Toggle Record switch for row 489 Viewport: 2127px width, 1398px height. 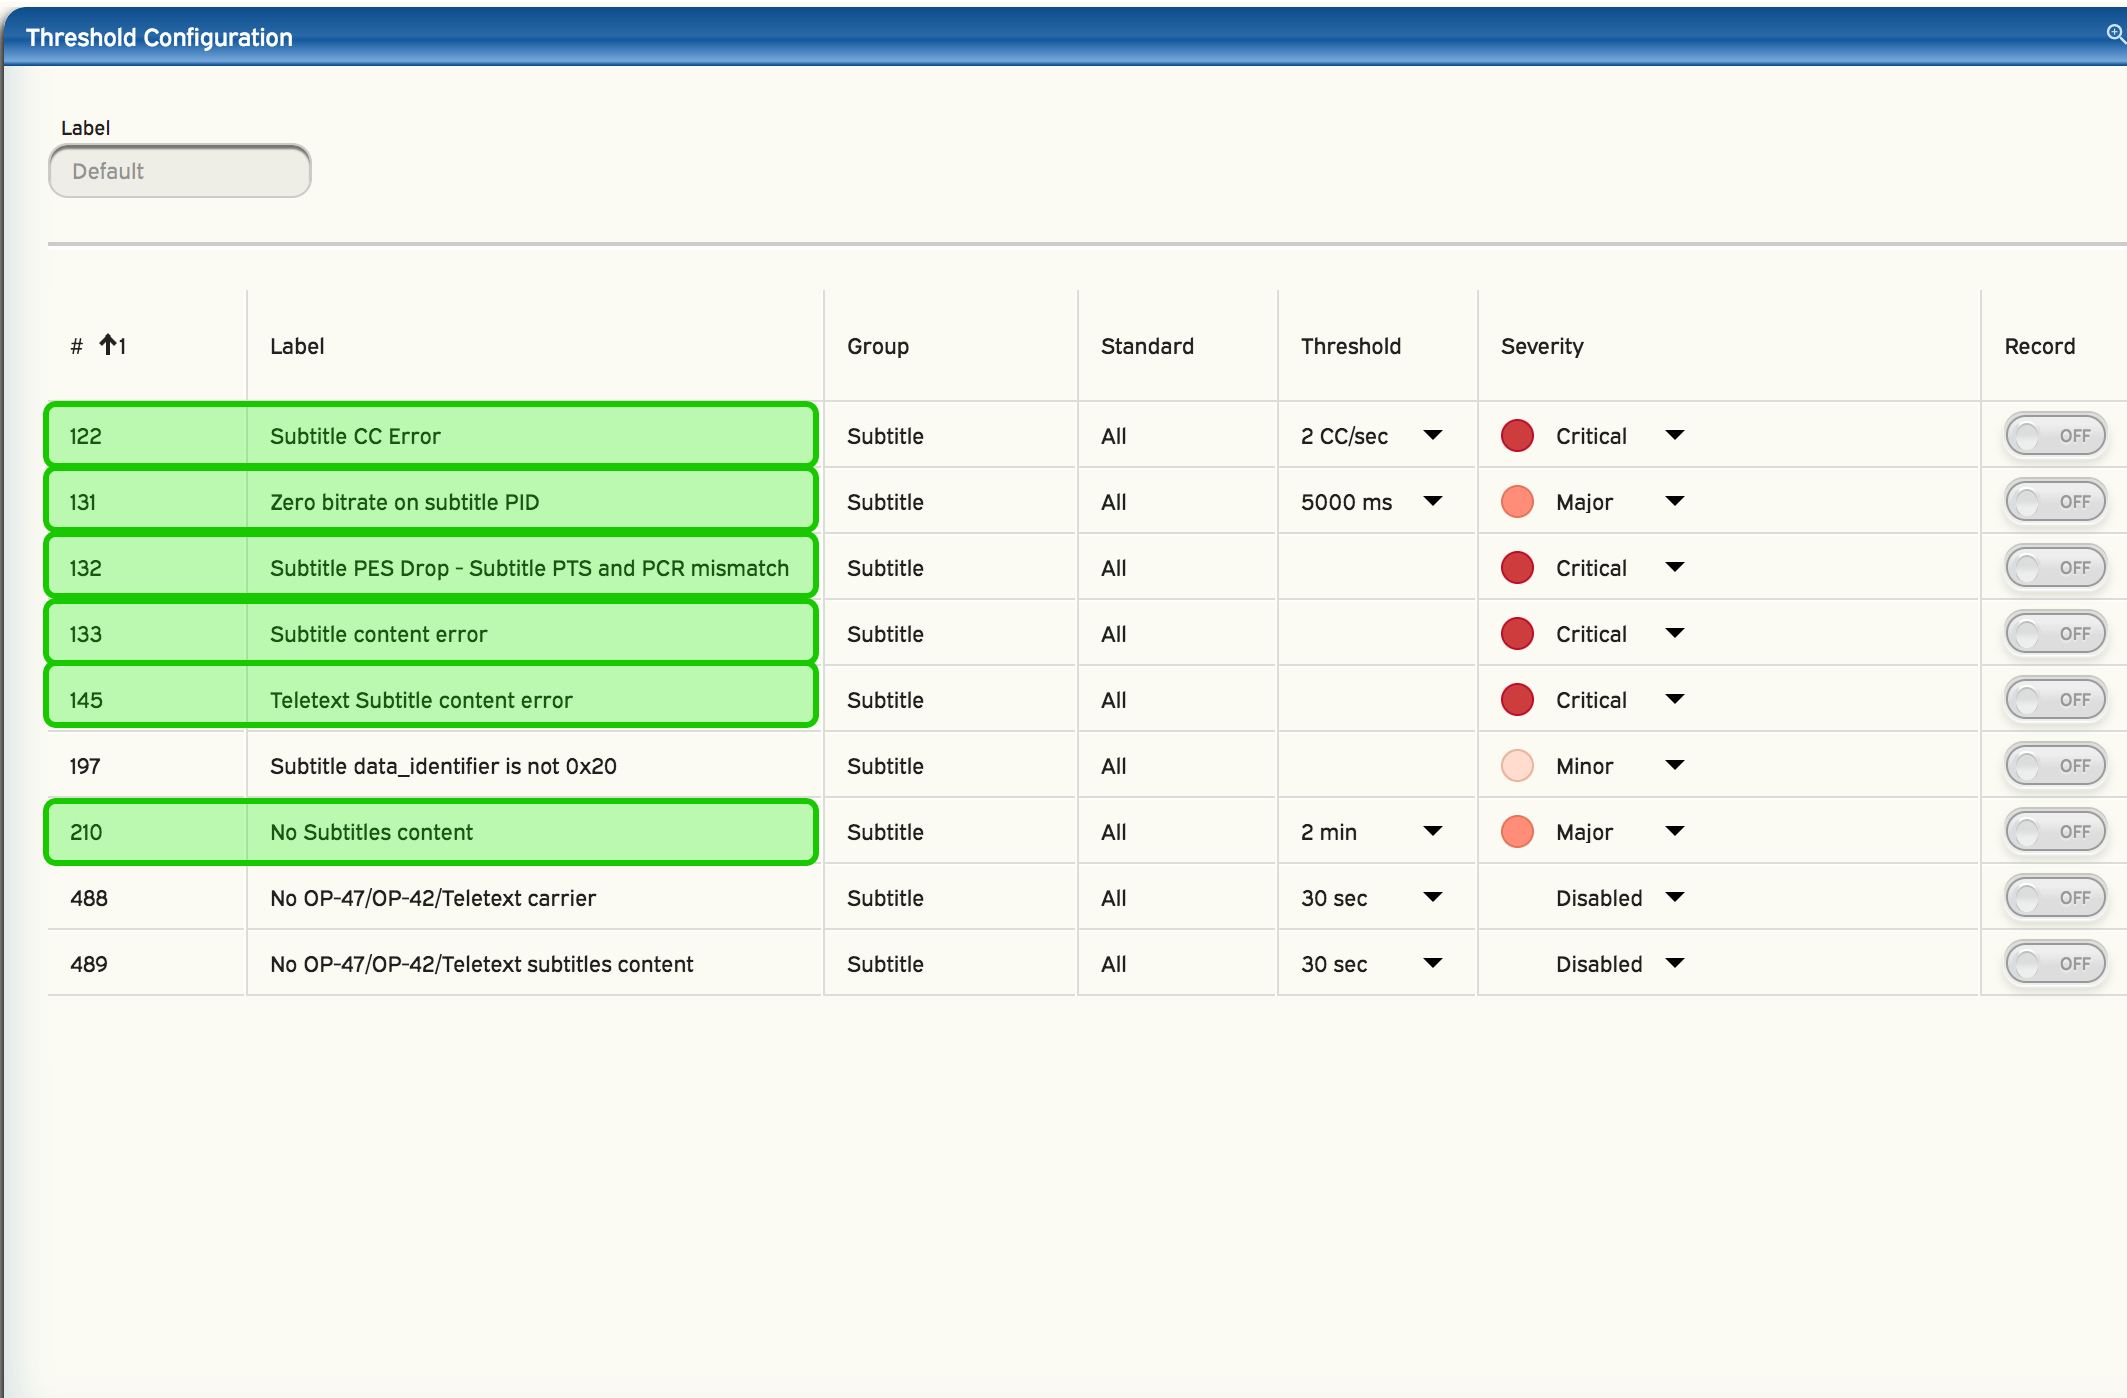[x=2055, y=964]
